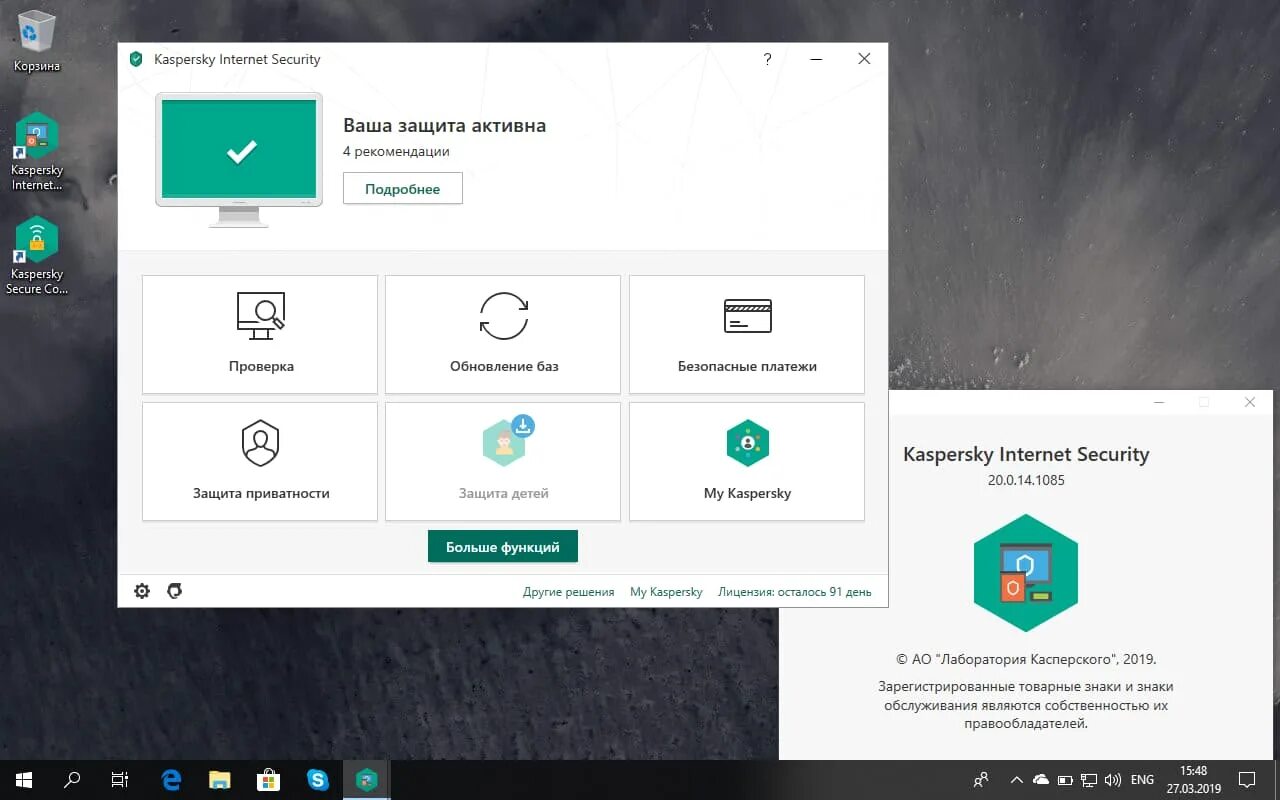Click the help question mark icon

[x=767, y=59]
